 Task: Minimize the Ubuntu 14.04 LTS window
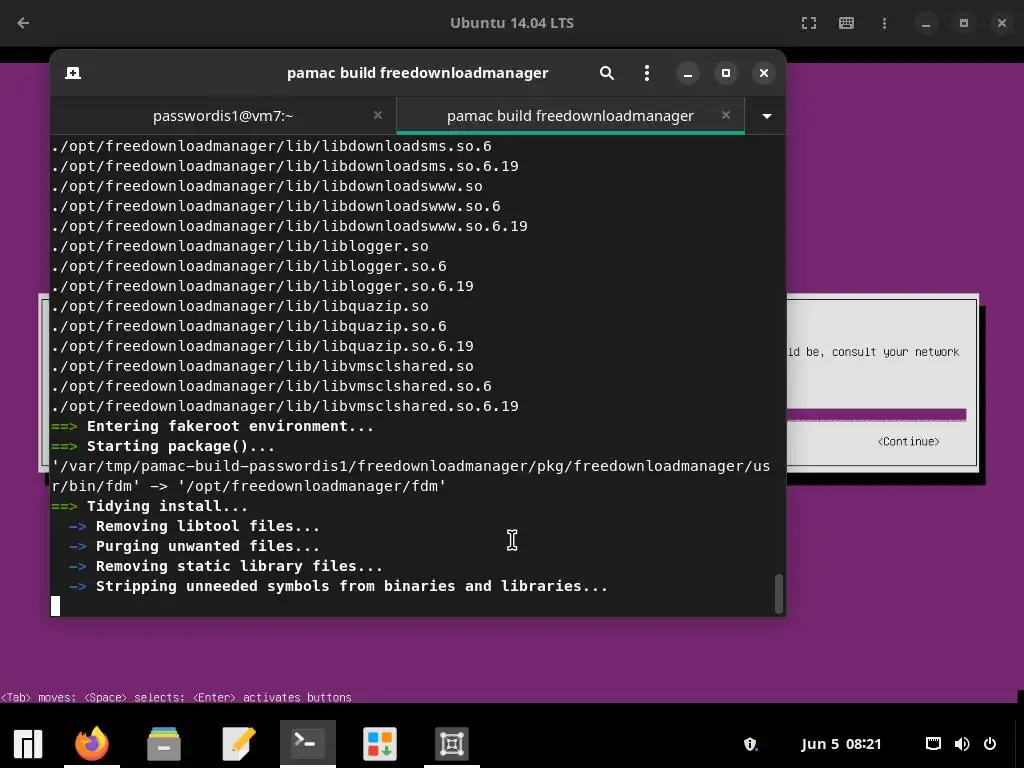pyautogui.click(x=925, y=24)
